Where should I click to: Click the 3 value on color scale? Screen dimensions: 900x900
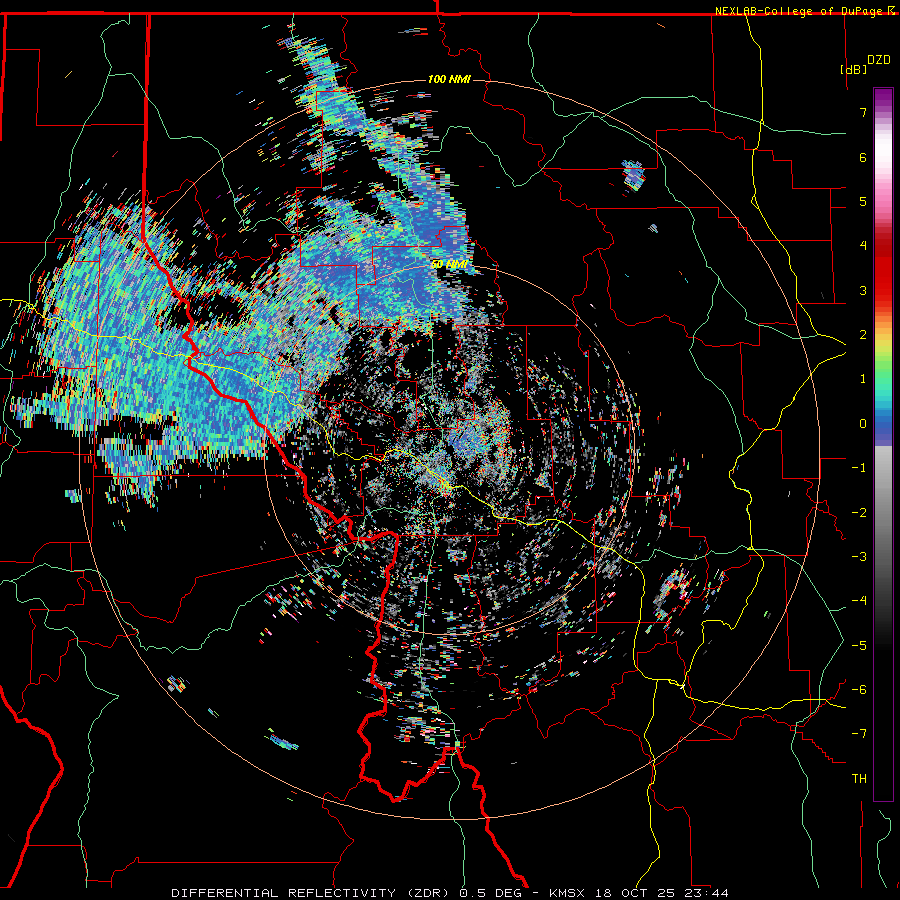[863, 290]
